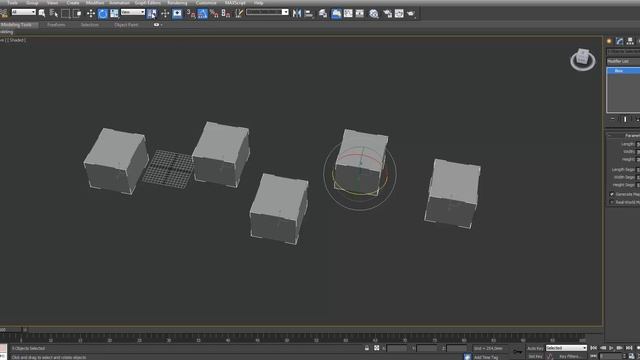Toggle Window/Crossing selection mode
The height and width of the screenshot is (360, 640).
click(x=77, y=13)
